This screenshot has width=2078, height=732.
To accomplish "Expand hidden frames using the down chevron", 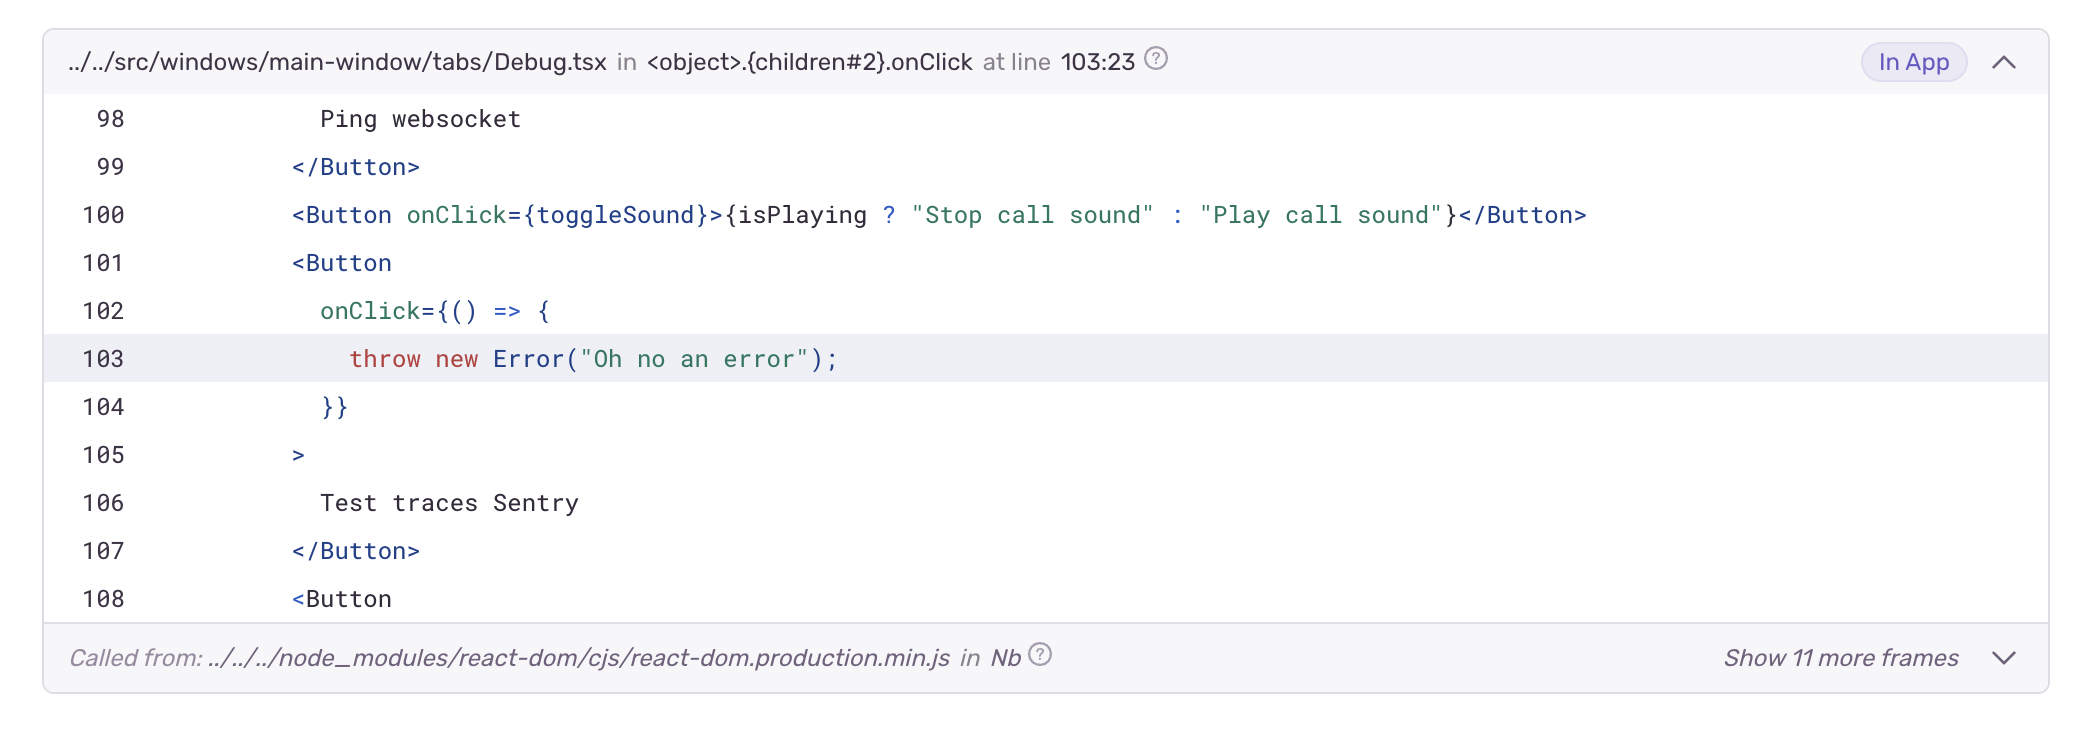I will 2003,658.
